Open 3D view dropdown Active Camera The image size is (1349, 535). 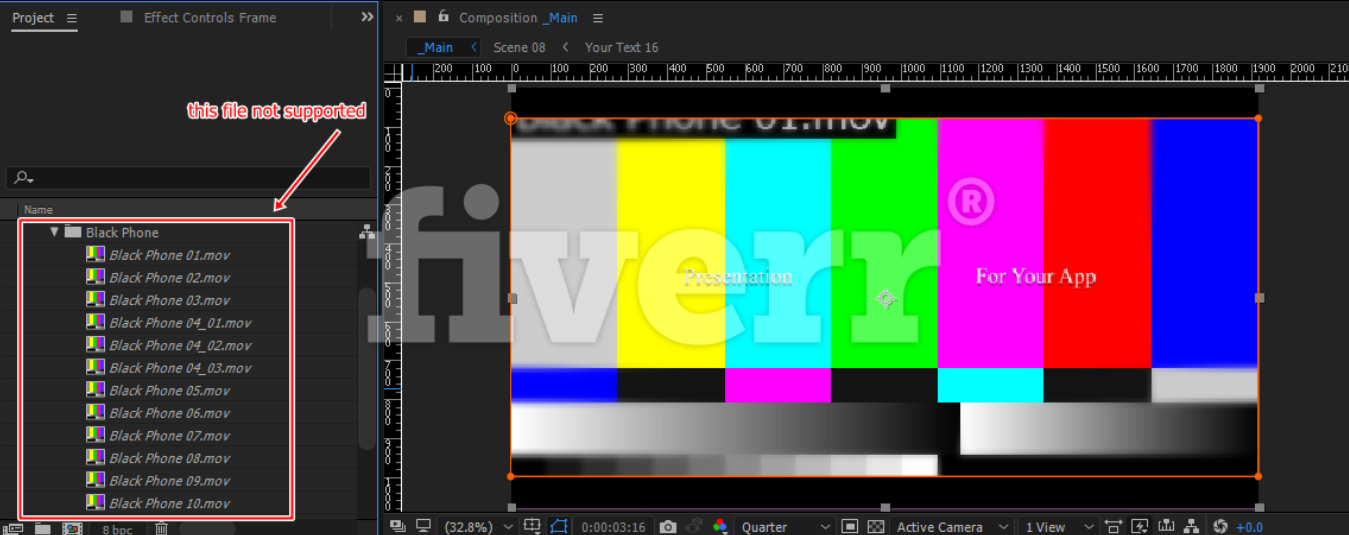[x=950, y=526]
